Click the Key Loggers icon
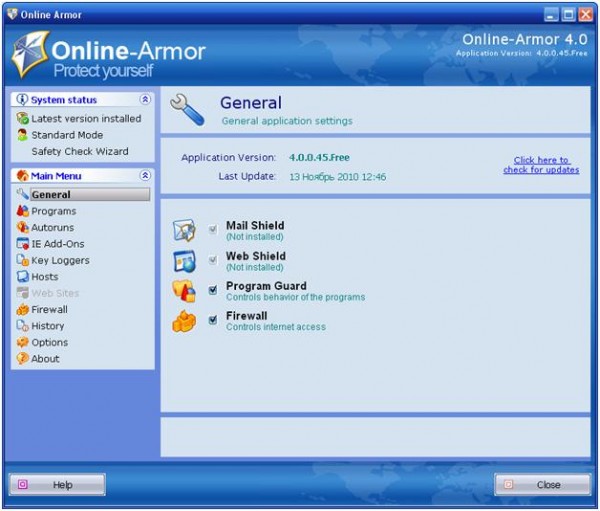This screenshot has width=600, height=511. (23, 260)
